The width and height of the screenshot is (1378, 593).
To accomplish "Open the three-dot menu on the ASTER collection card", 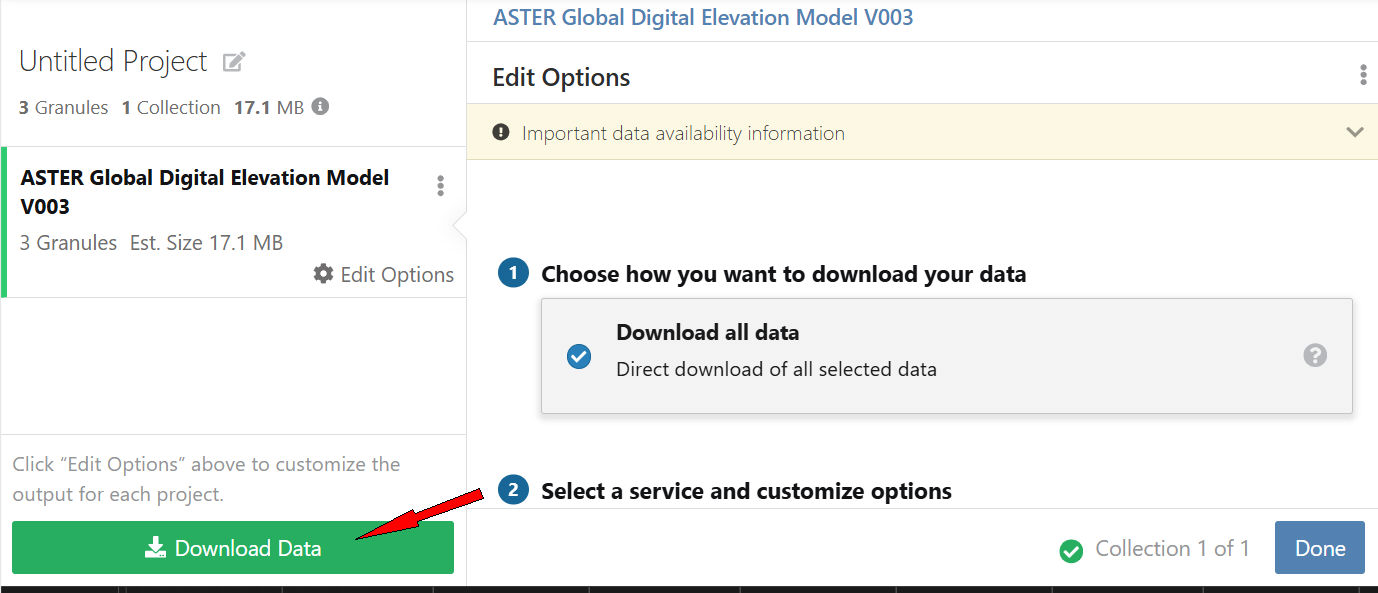I will [440, 186].
